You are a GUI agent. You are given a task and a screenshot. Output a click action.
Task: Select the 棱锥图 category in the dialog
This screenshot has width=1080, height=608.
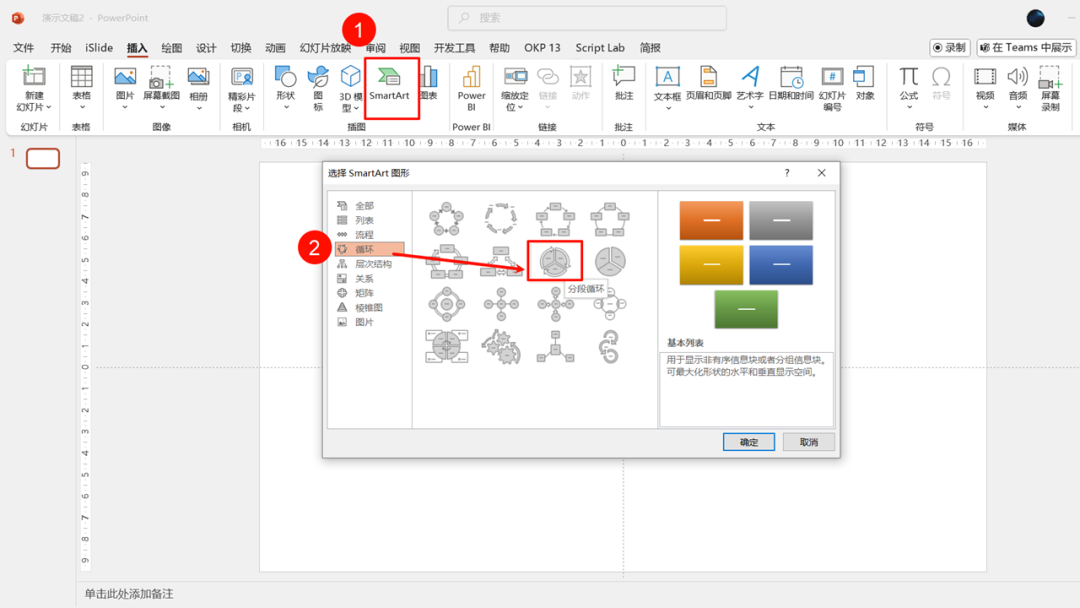pos(368,308)
